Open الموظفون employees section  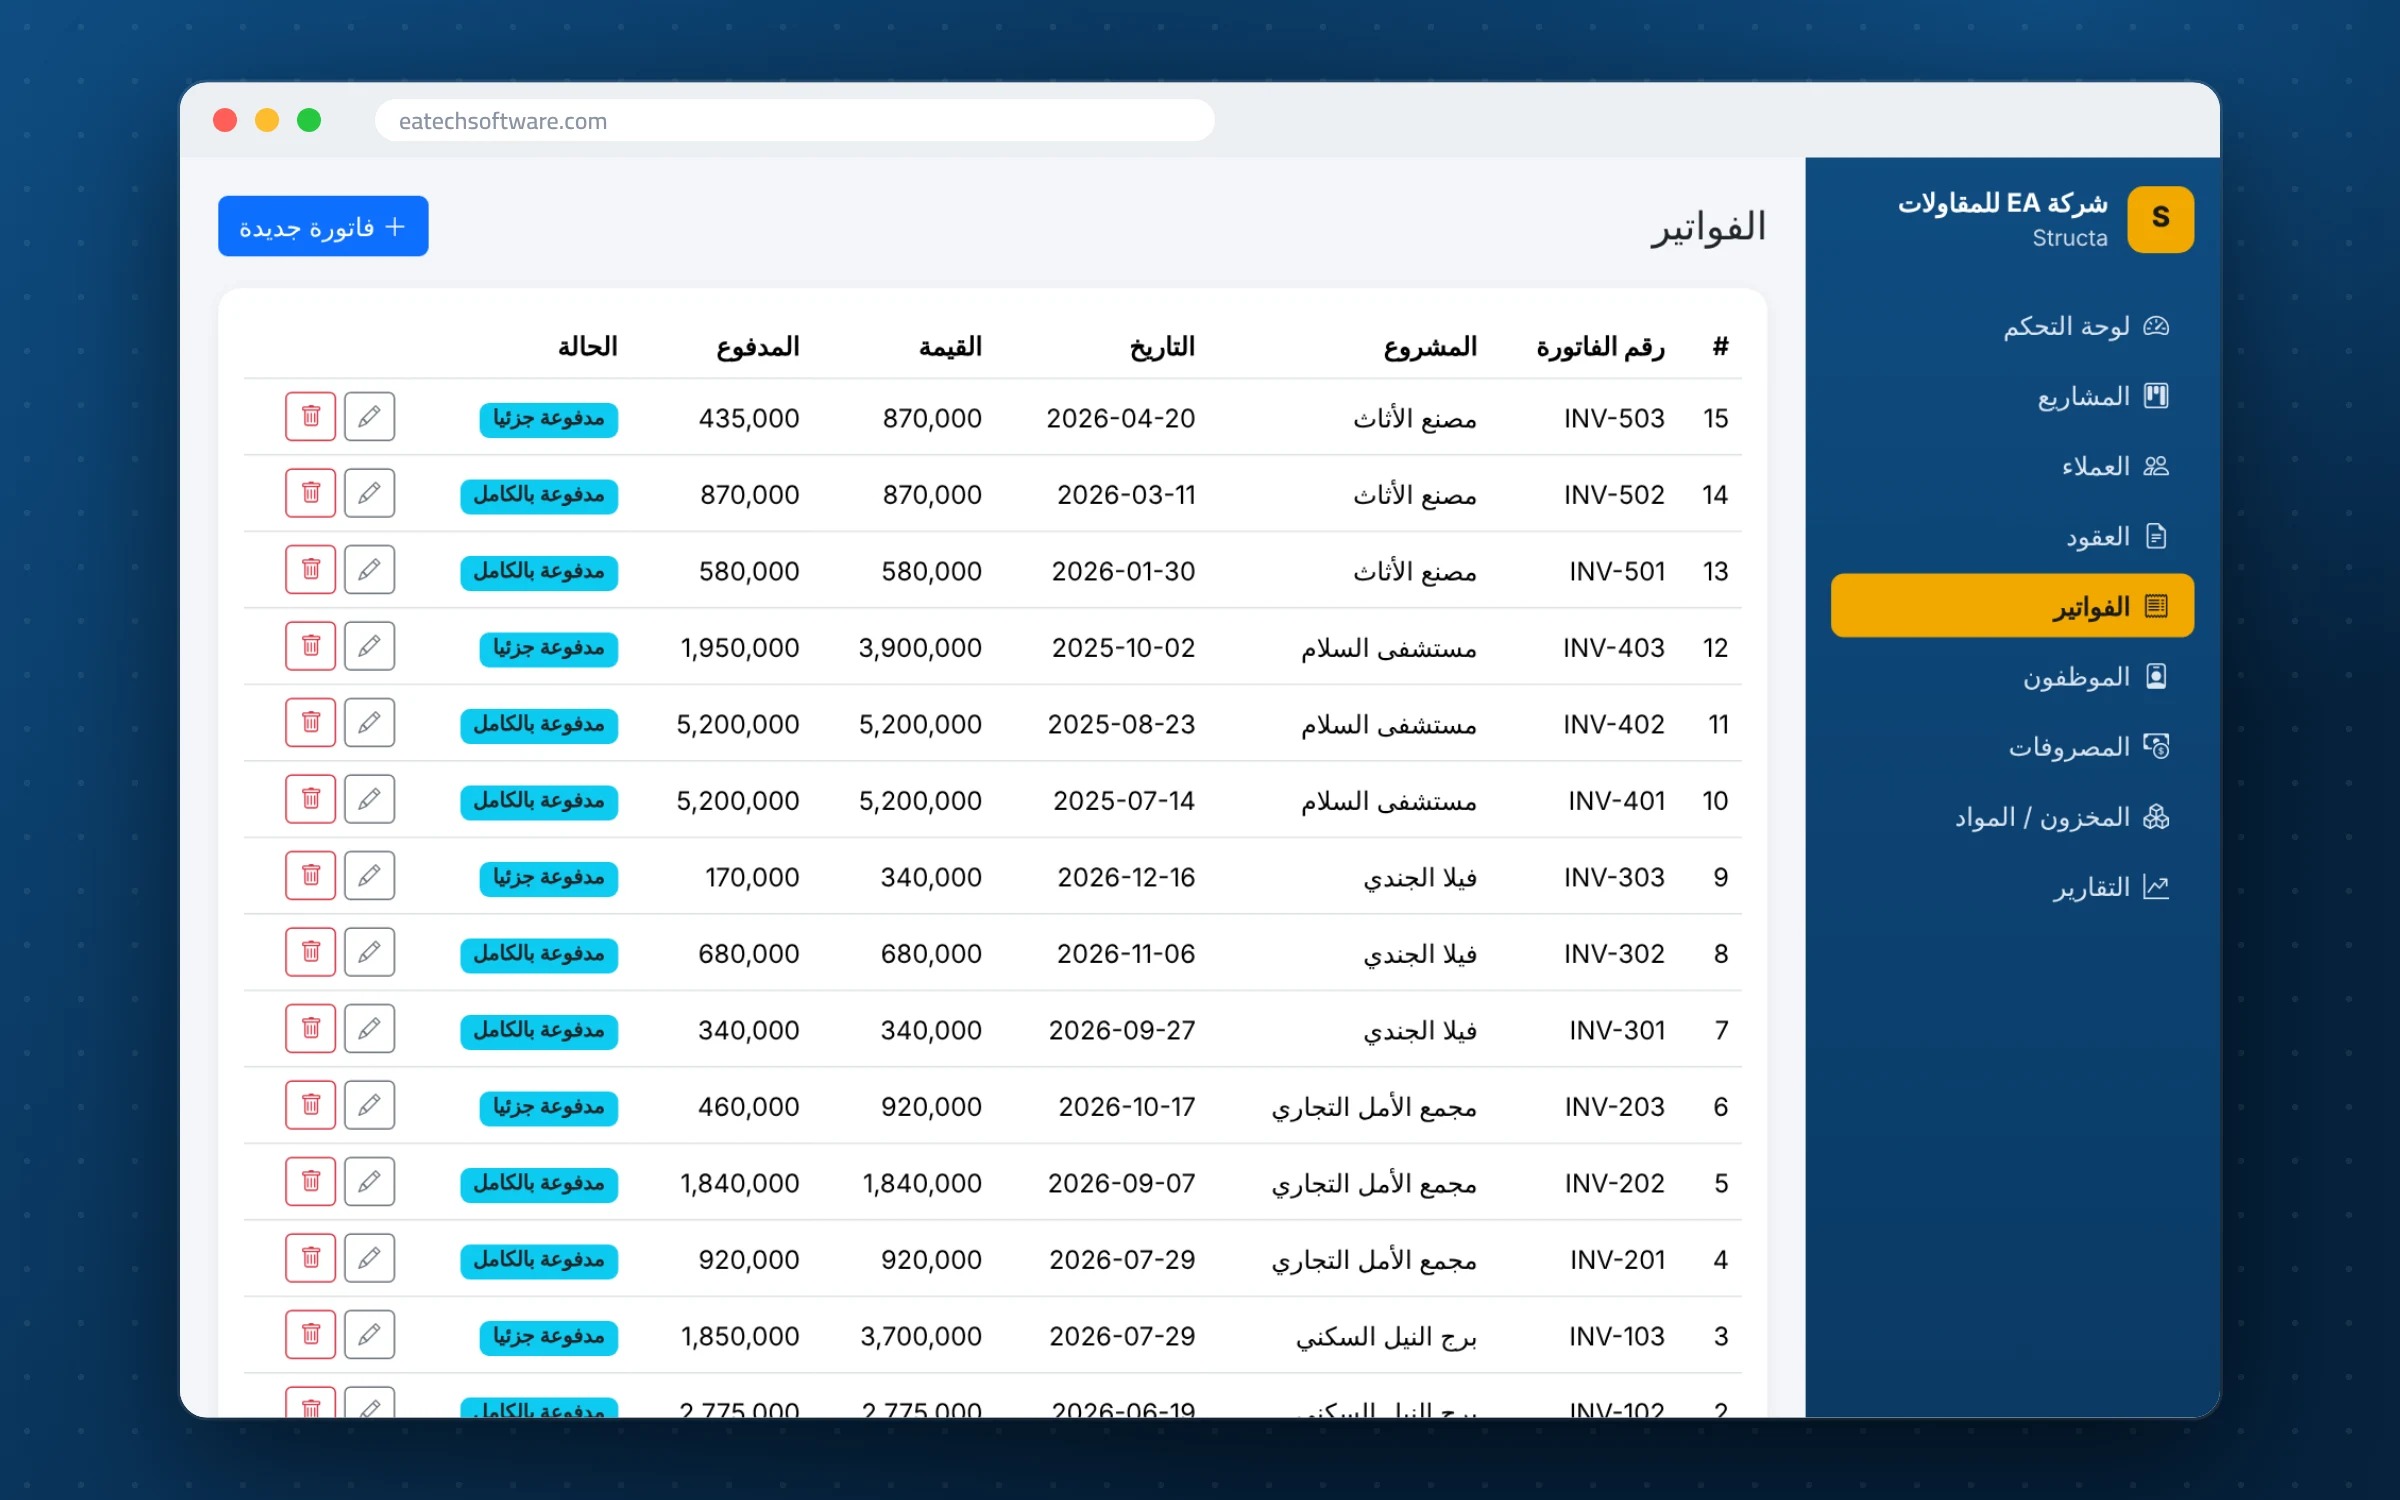point(2012,677)
